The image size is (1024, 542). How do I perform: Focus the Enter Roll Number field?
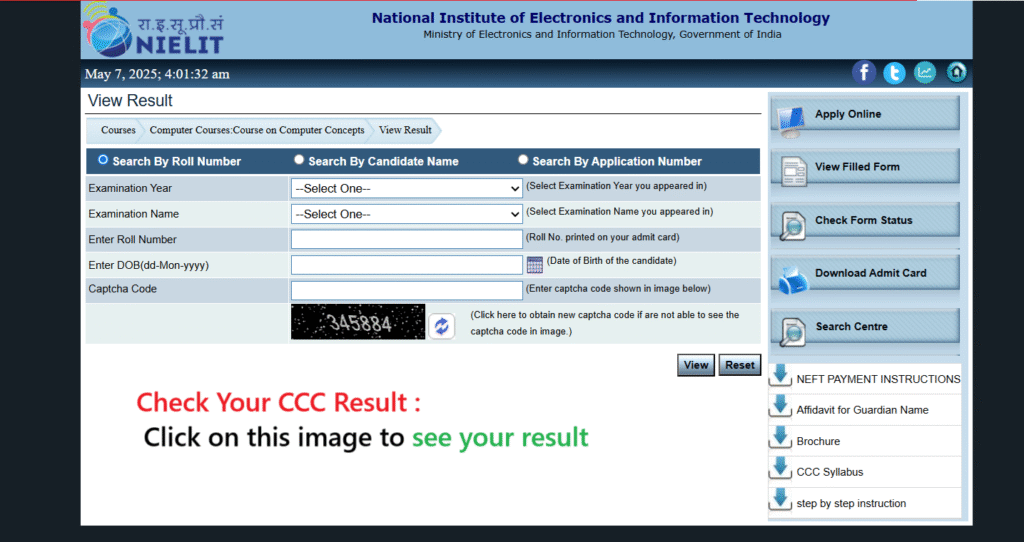pyautogui.click(x=406, y=239)
